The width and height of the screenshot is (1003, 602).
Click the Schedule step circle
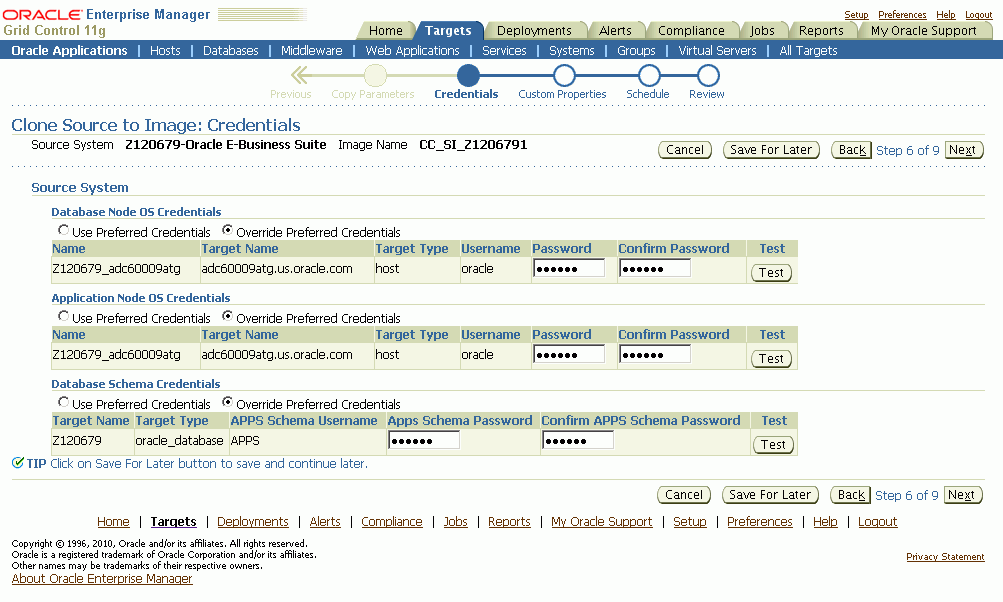click(x=649, y=75)
